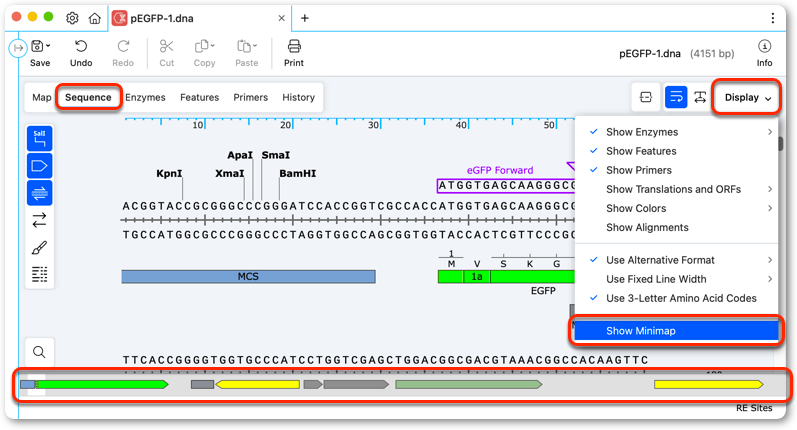Image resolution: width=797 pixels, height=430 pixels.
Task: Toggle show primers side button
Action: tap(40, 193)
